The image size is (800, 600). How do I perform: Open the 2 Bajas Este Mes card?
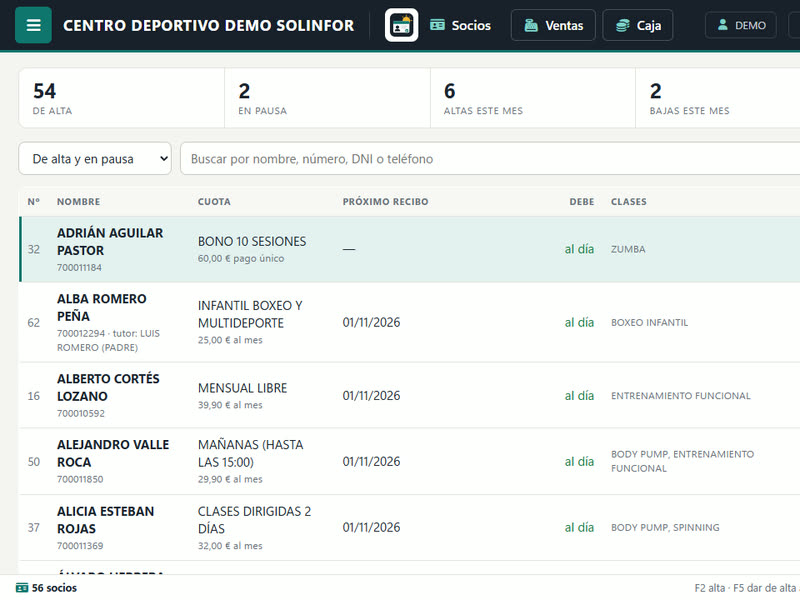tap(718, 98)
